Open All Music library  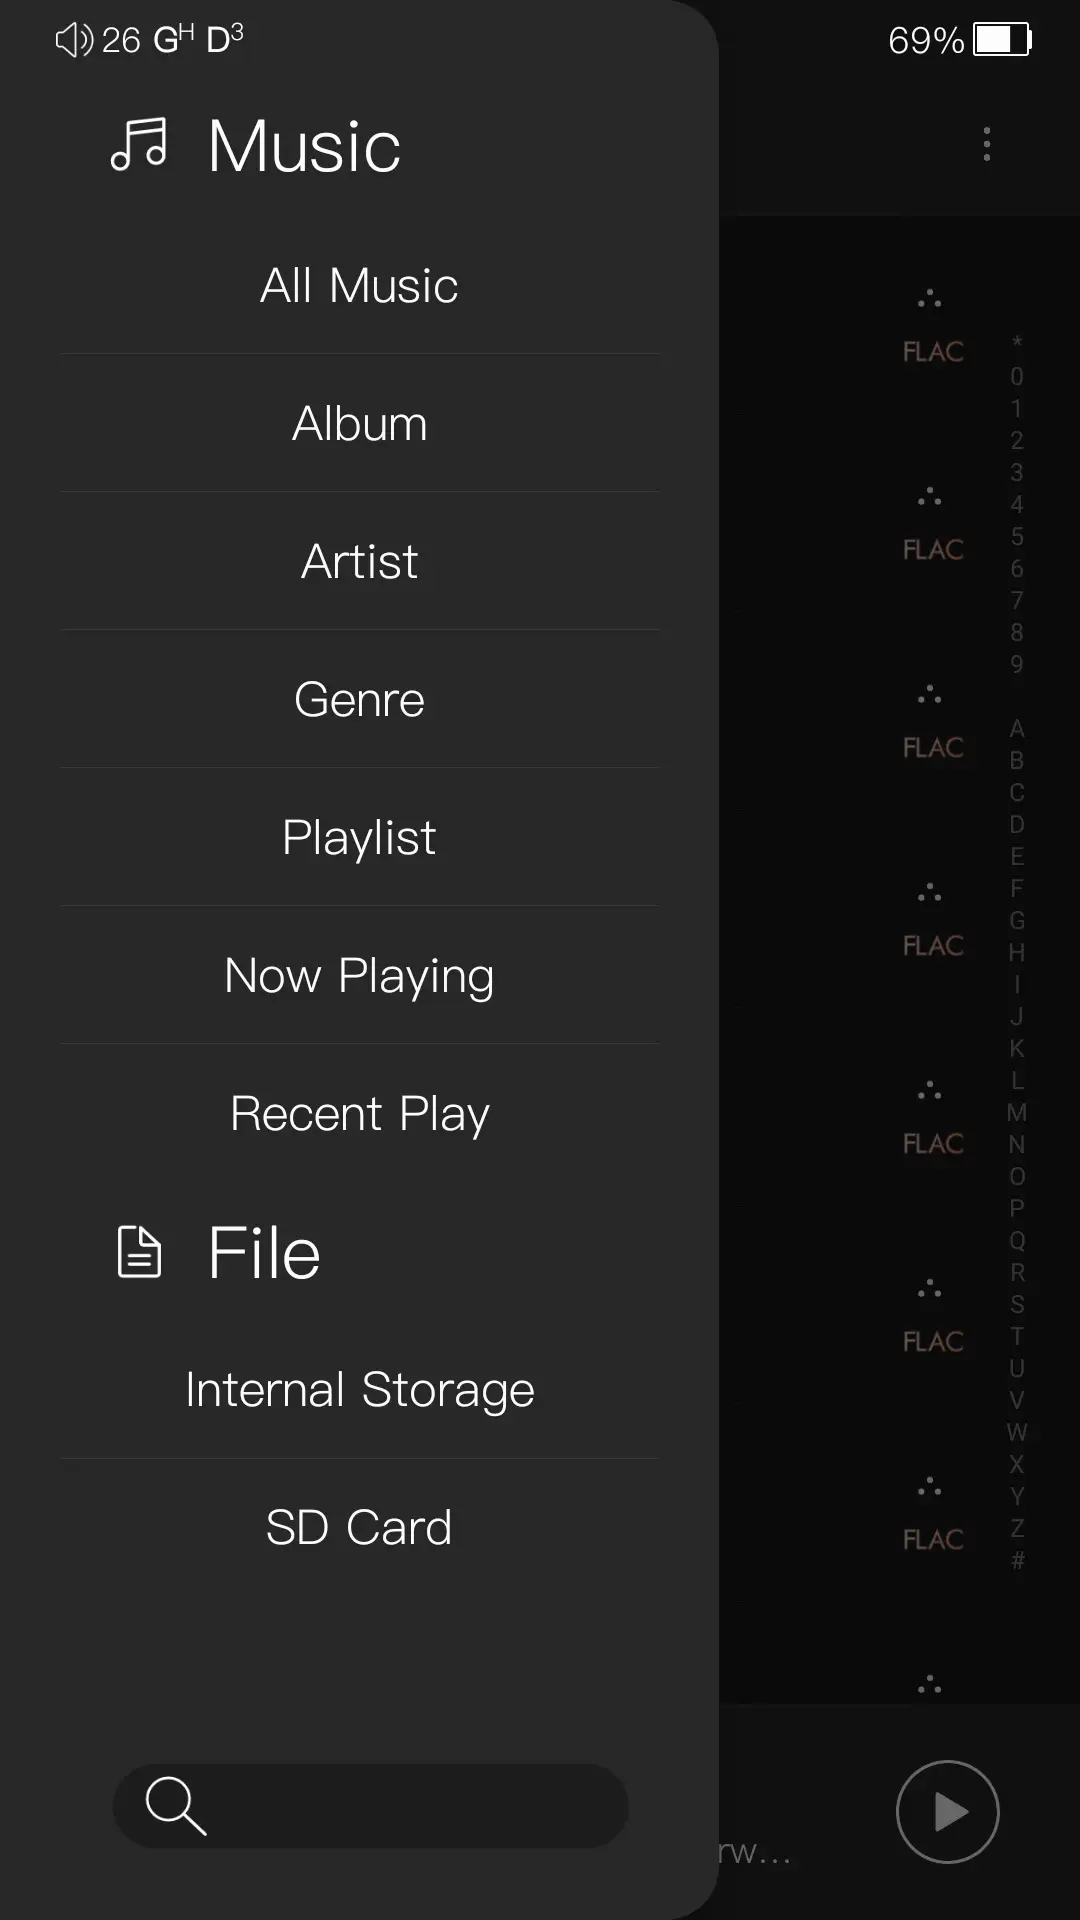[x=359, y=286]
